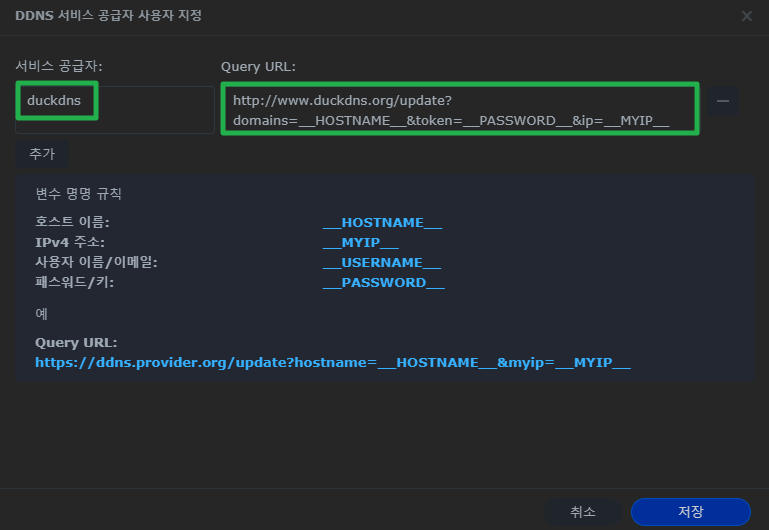Click the blue __PASSWORD__ variable text
The width and height of the screenshot is (769, 530).
pyautogui.click(x=384, y=282)
